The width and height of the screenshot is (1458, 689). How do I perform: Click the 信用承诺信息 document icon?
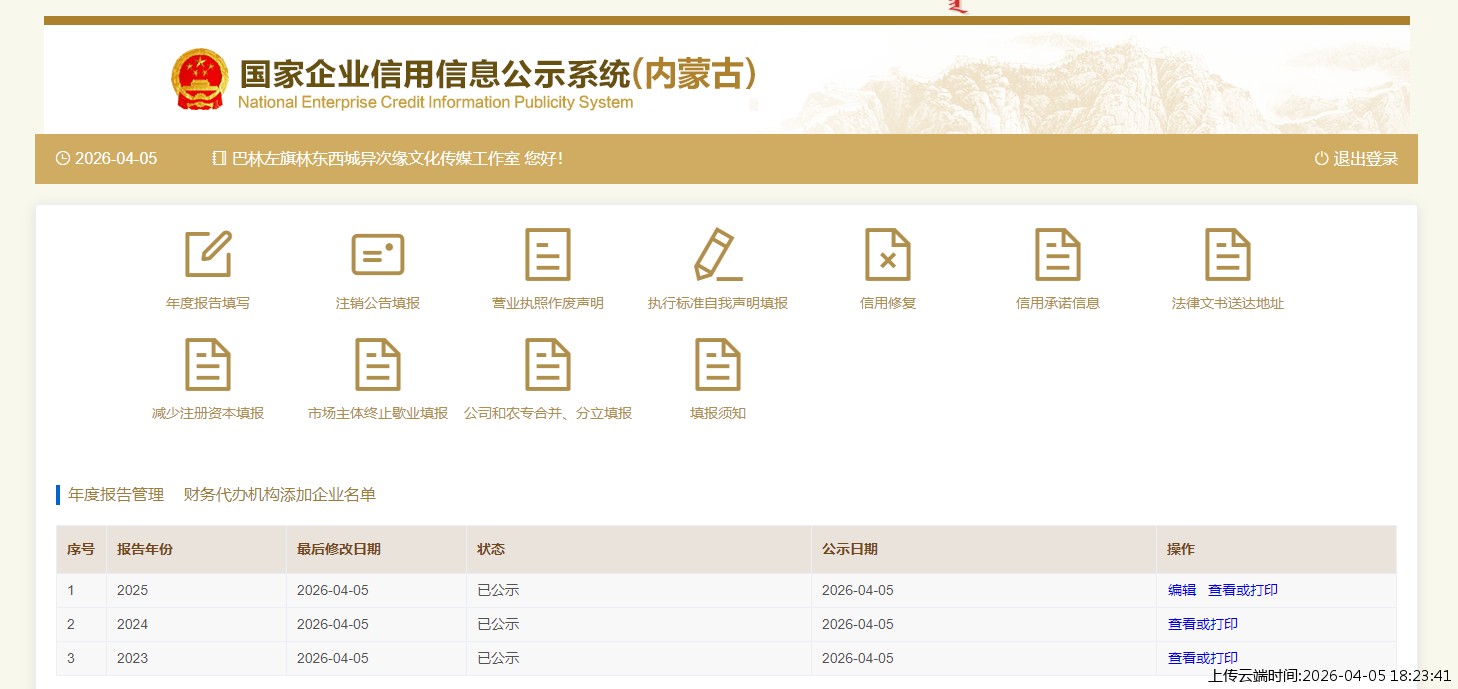1058,254
